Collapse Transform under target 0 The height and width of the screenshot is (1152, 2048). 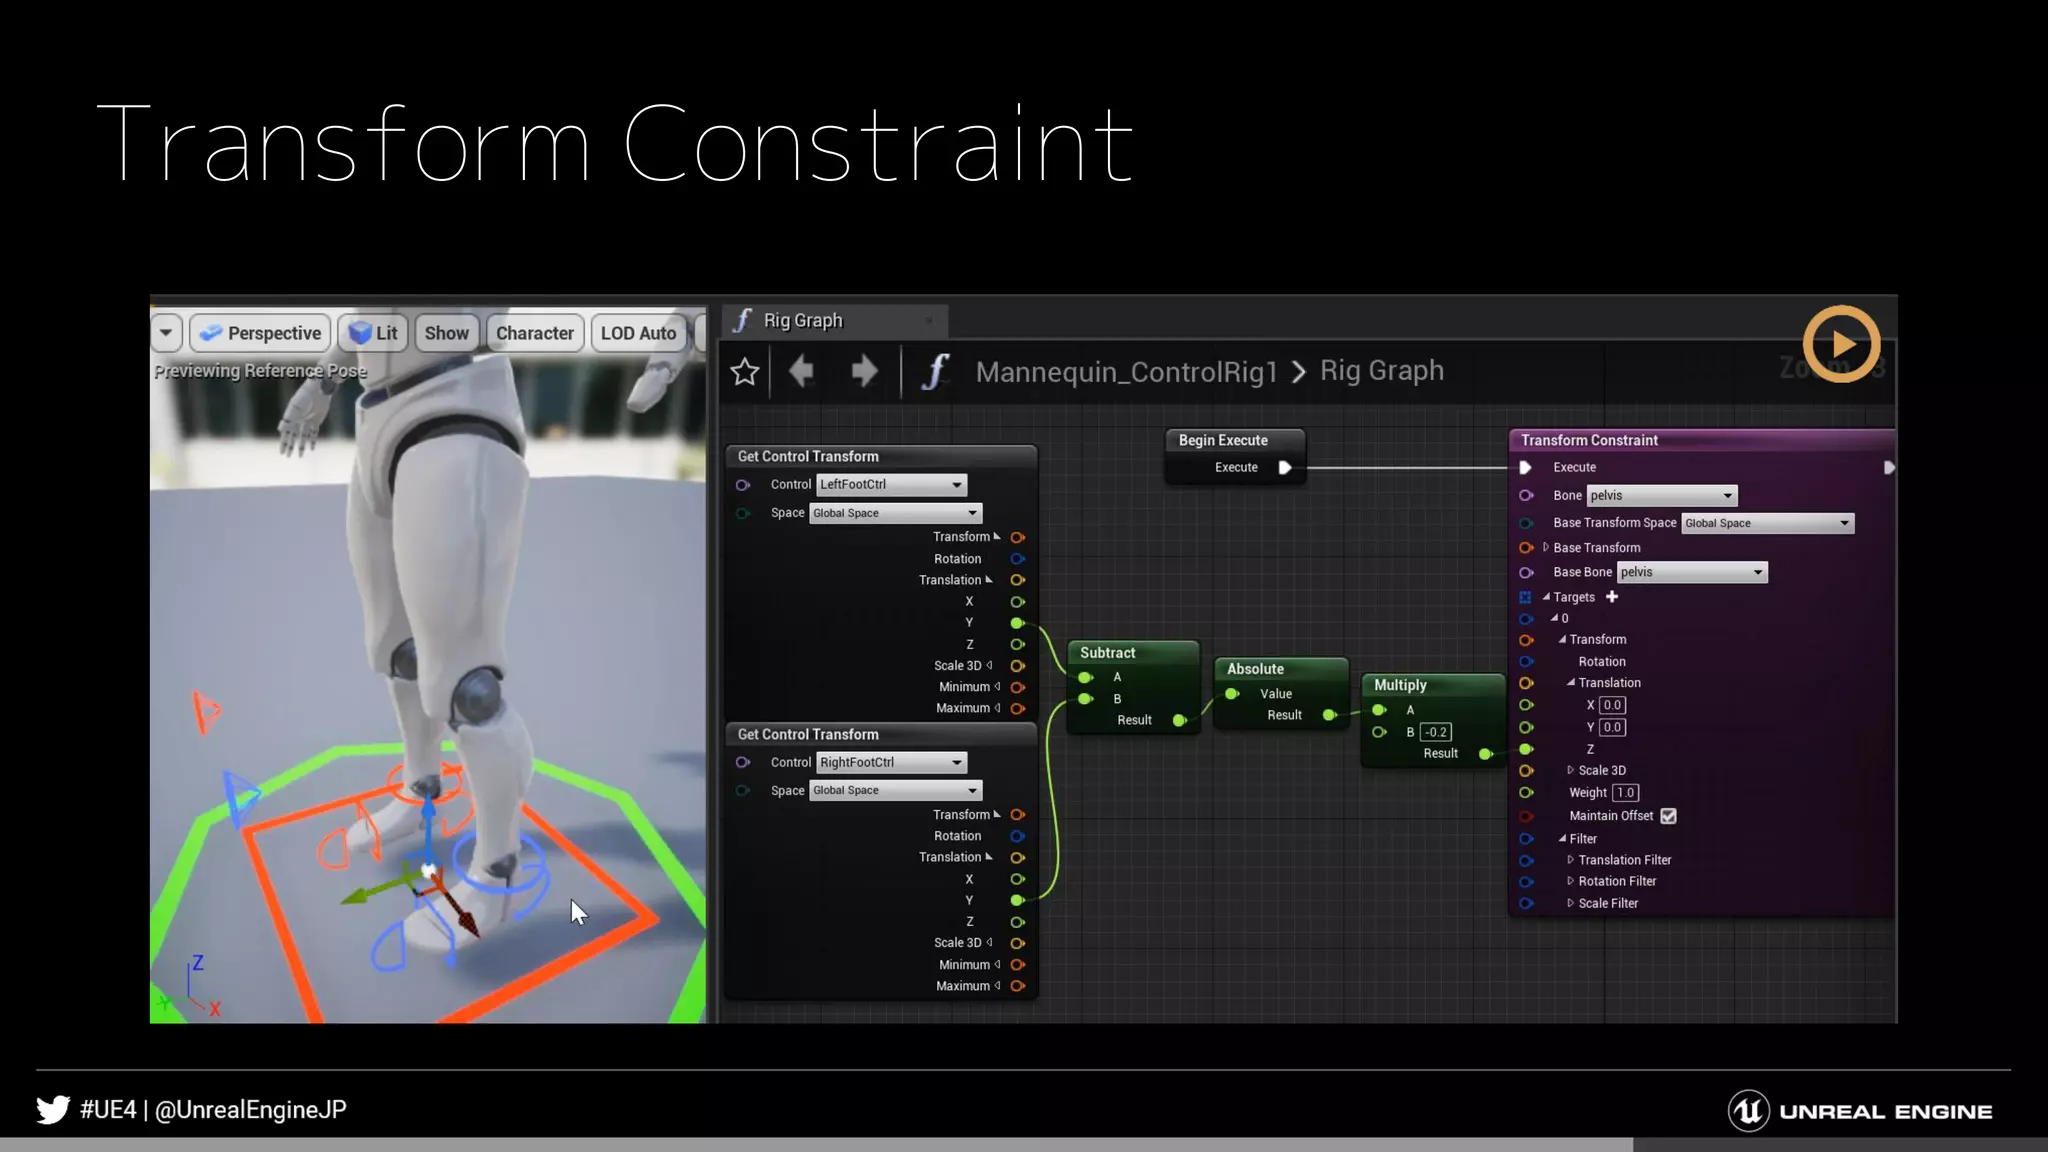point(1562,639)
